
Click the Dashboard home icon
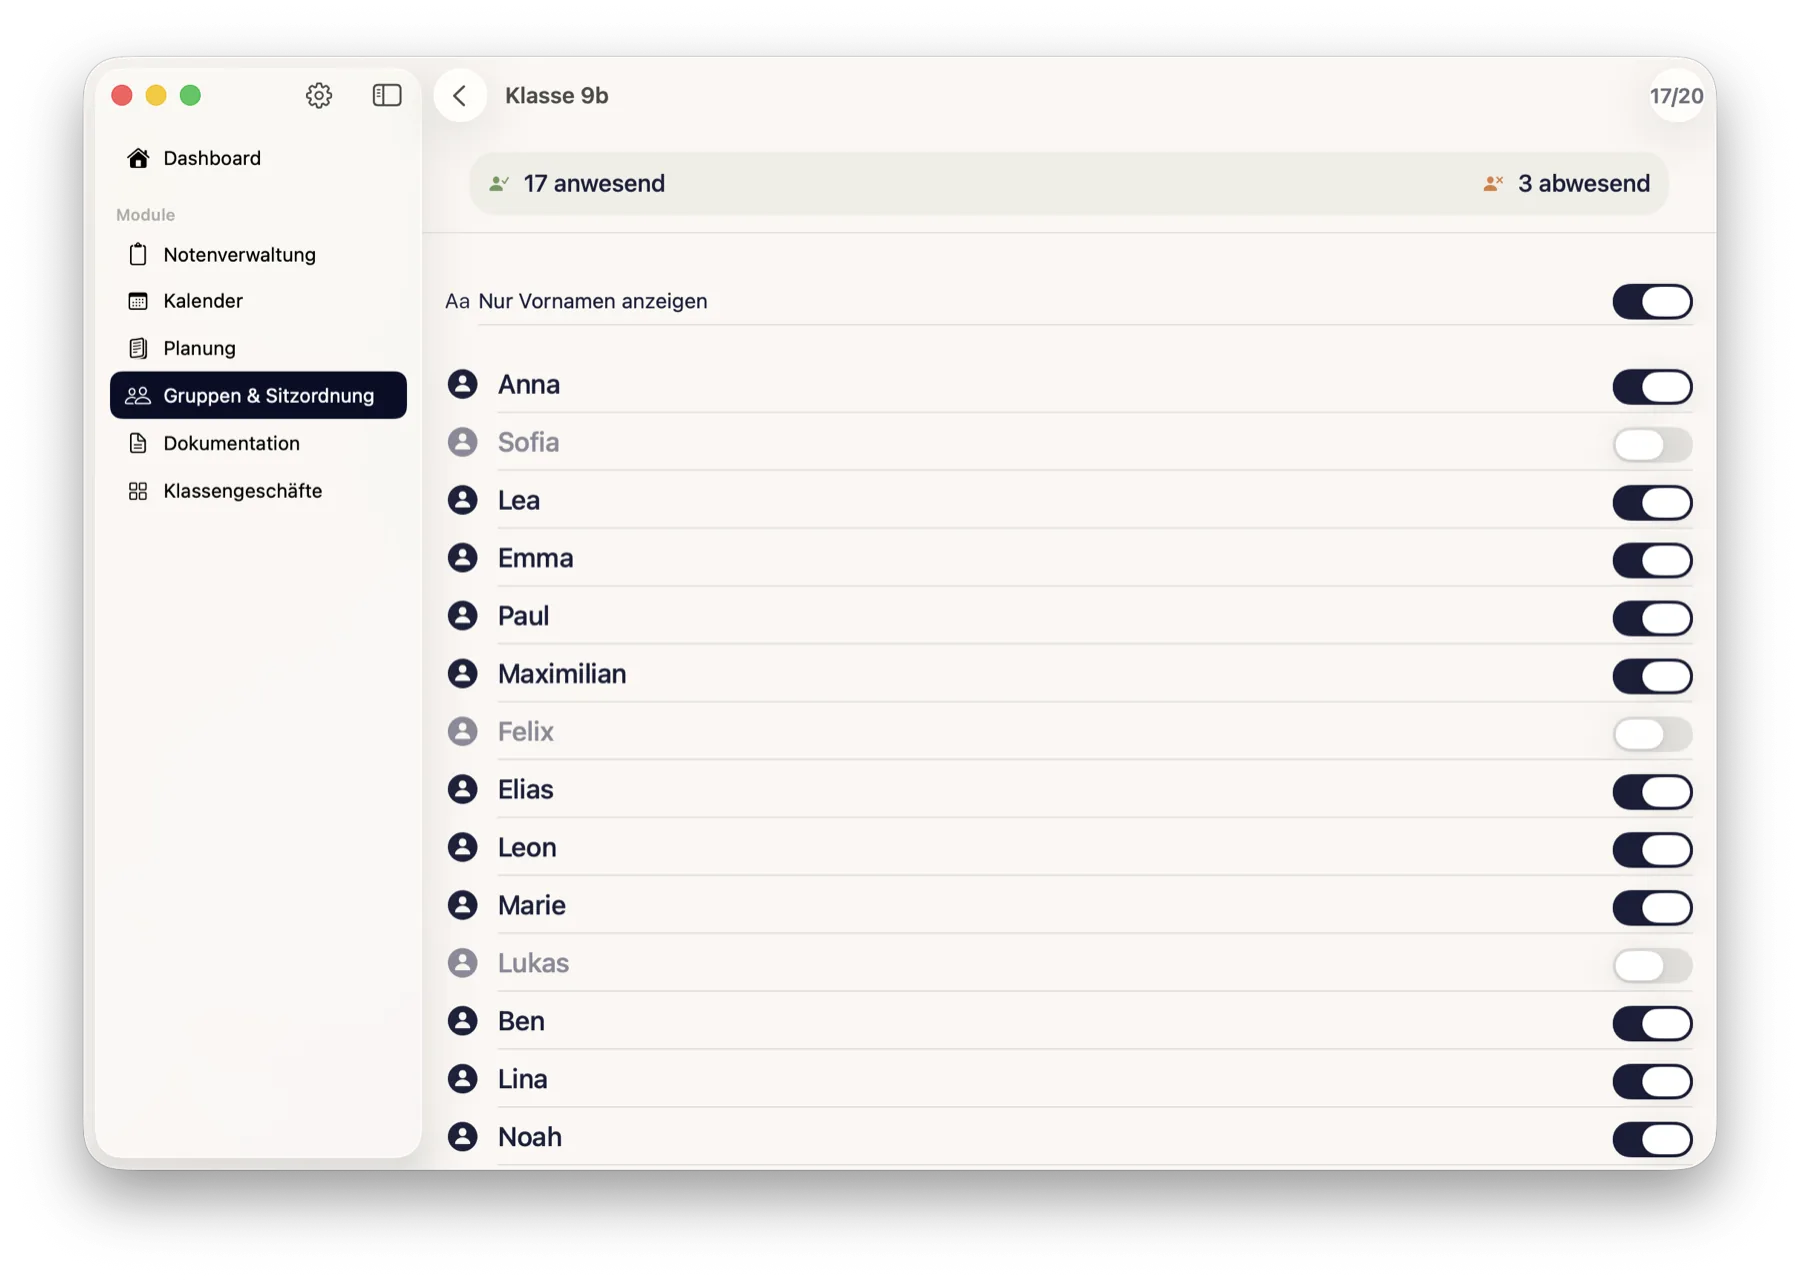[x=138, y=158]
